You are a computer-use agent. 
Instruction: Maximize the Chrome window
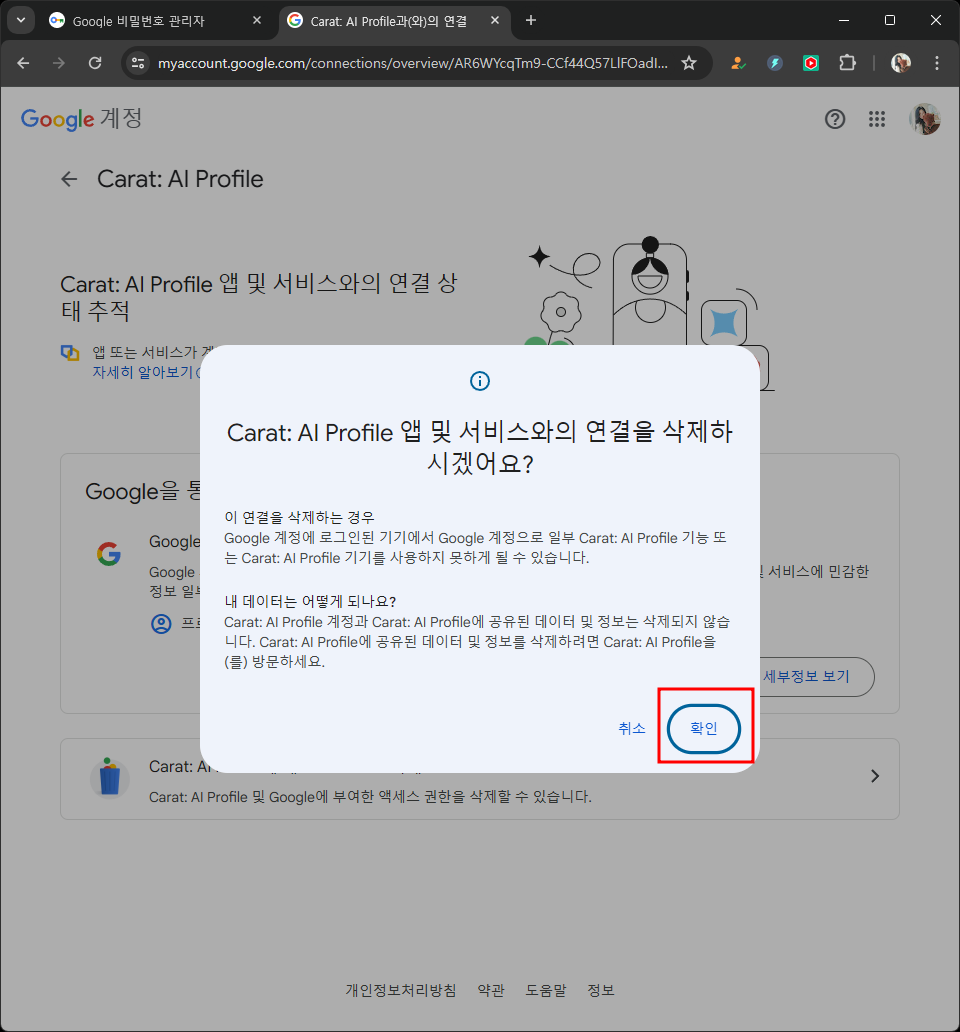coord(890,20)
